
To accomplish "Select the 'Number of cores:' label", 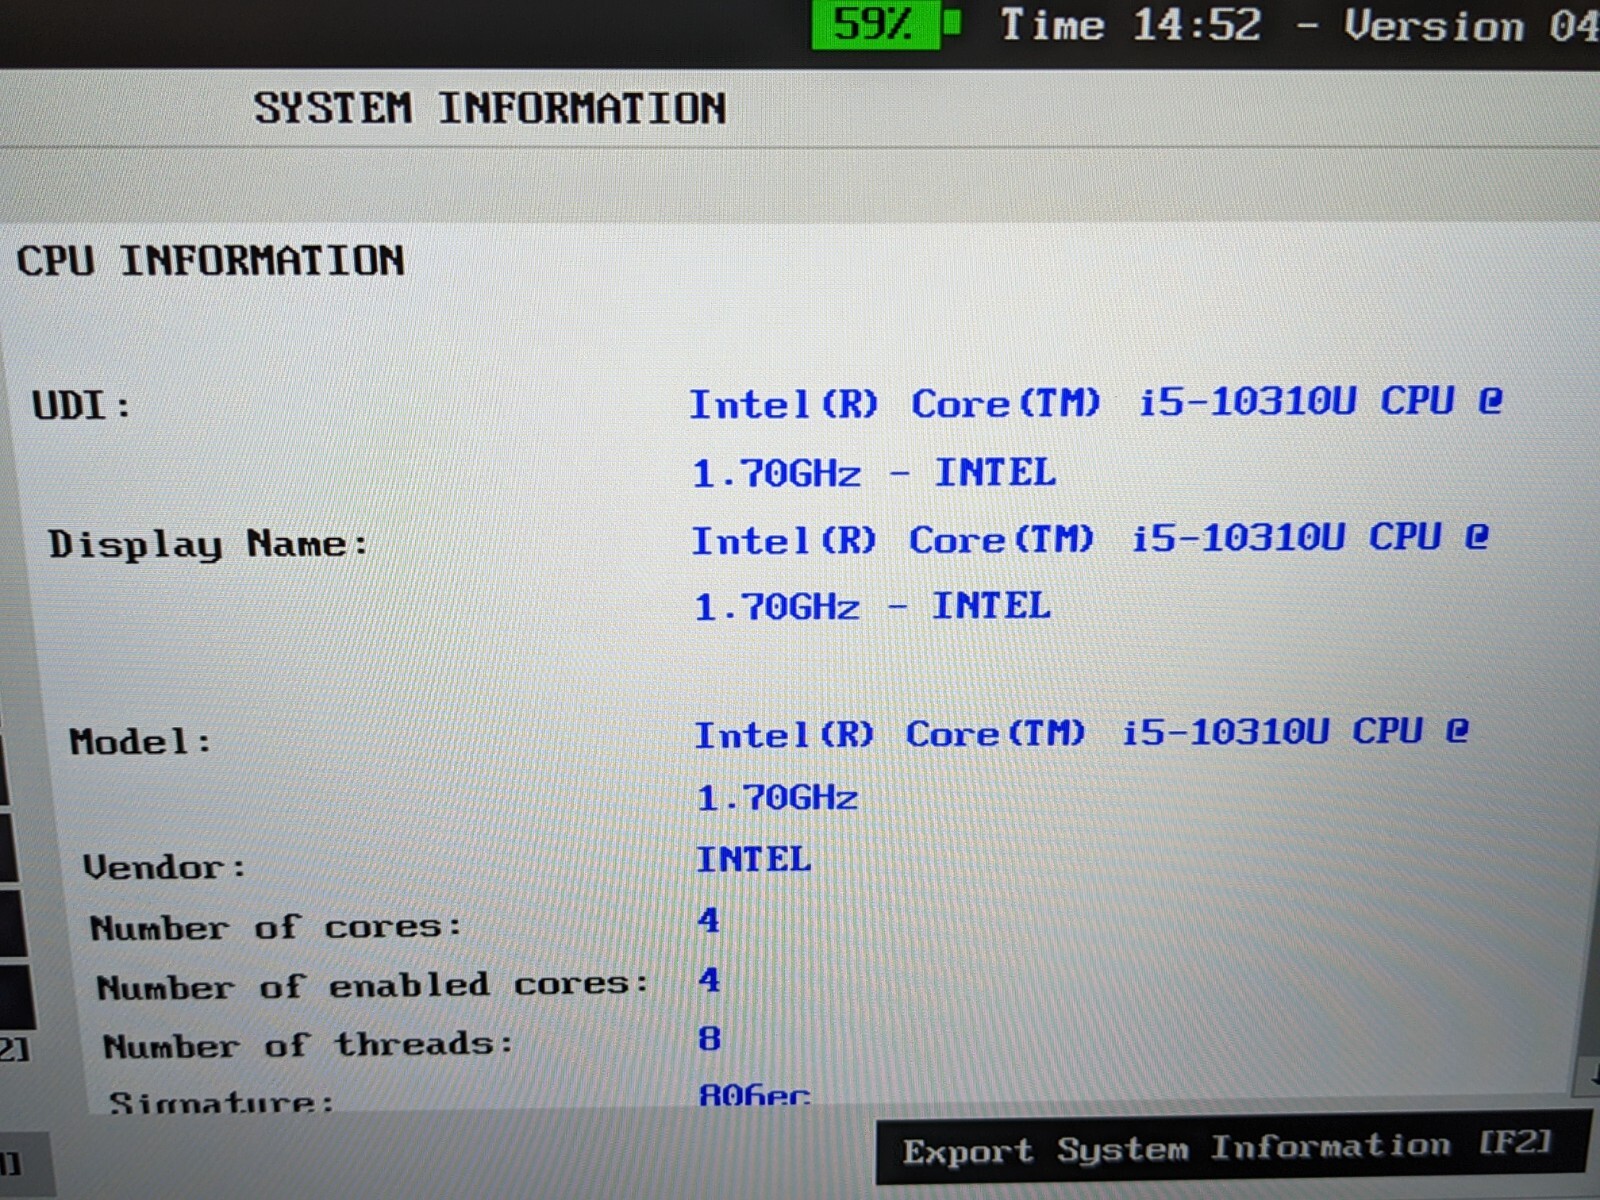I will point(276,927).
